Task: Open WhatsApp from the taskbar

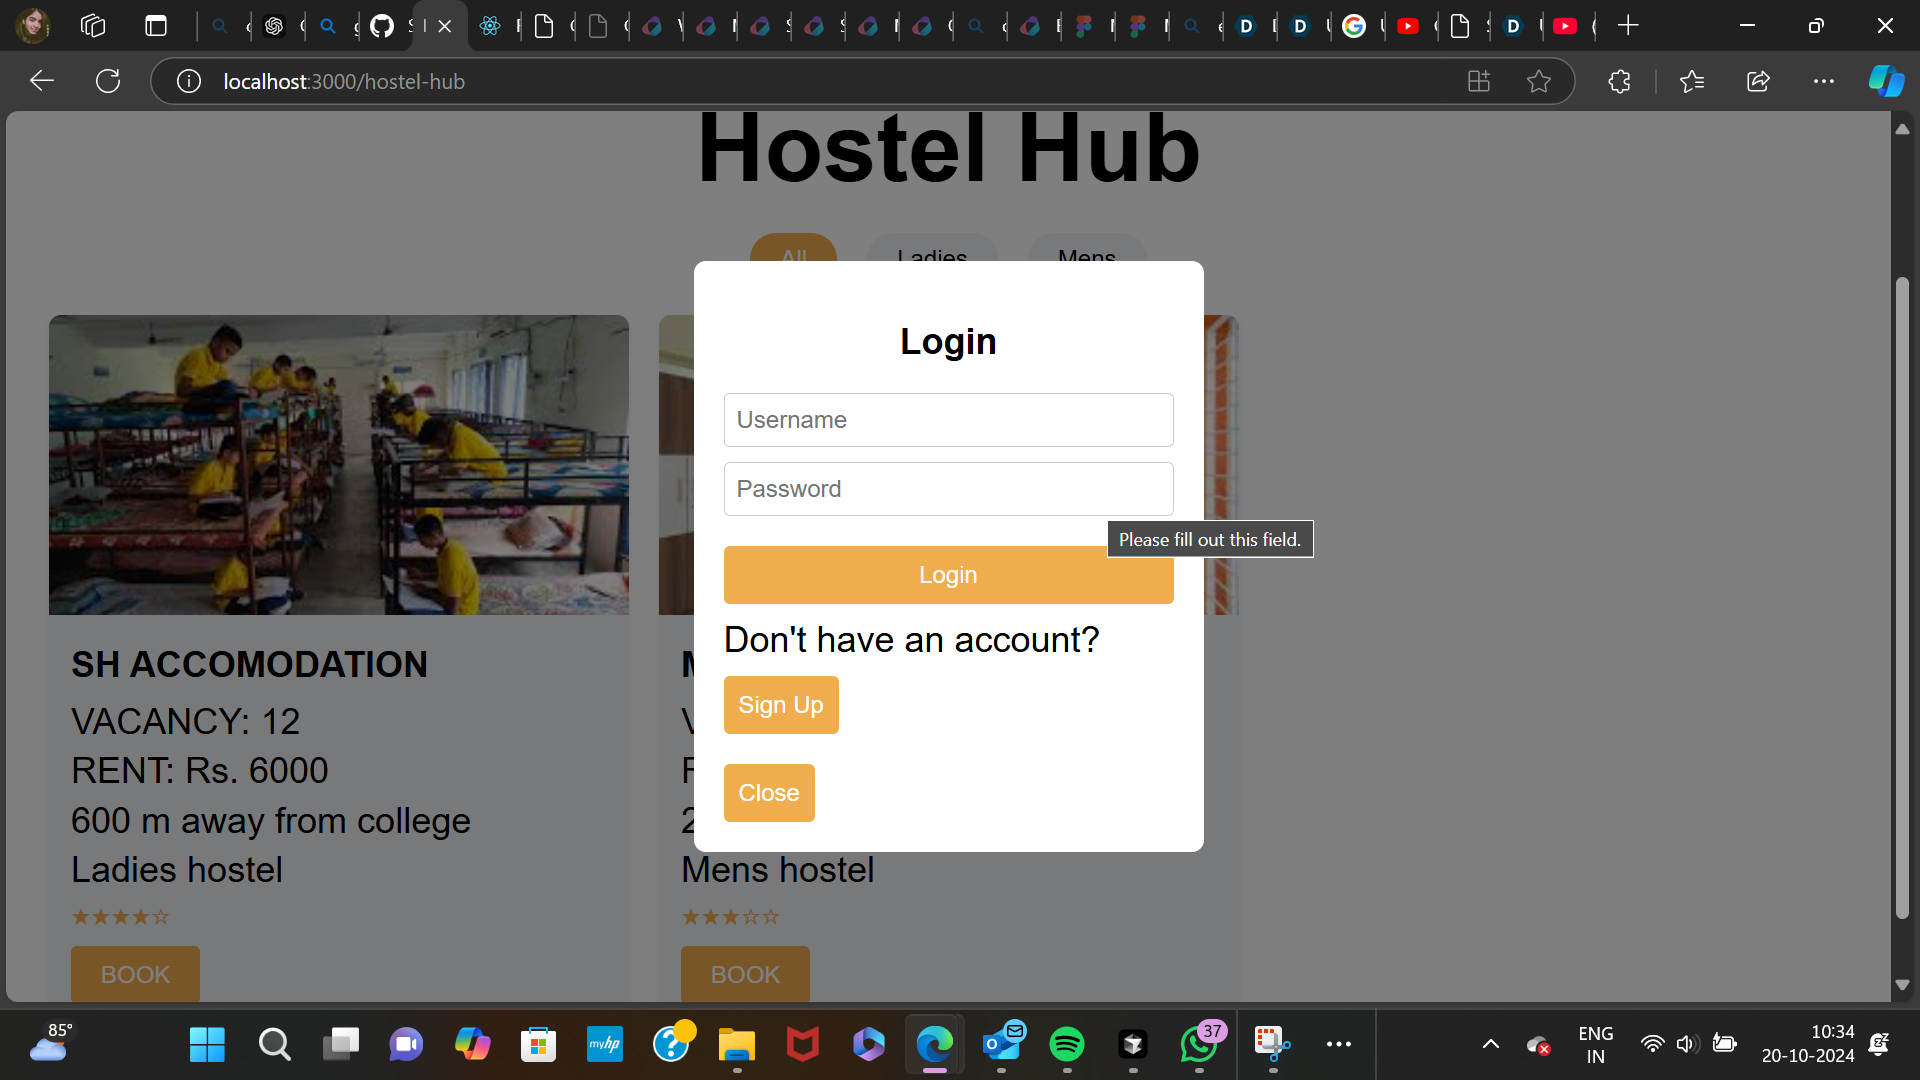Action: point(1198,1045)
